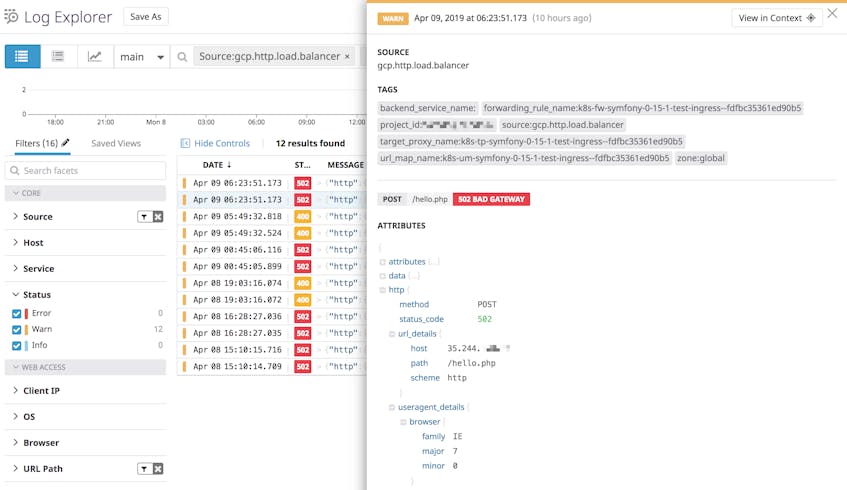Expand the Source facet

[15, 216]
